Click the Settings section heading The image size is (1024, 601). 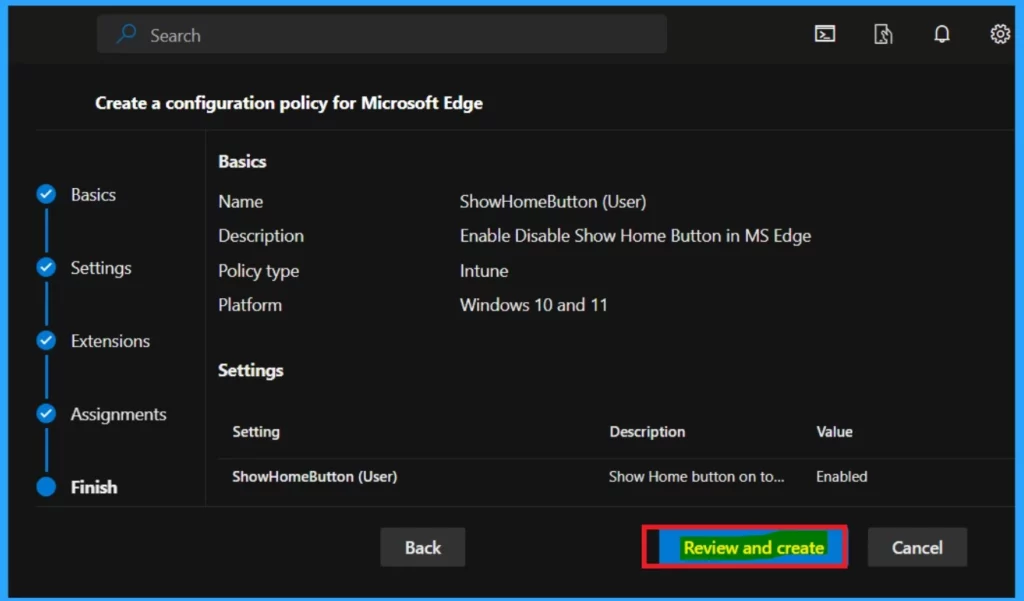(251, 370)
